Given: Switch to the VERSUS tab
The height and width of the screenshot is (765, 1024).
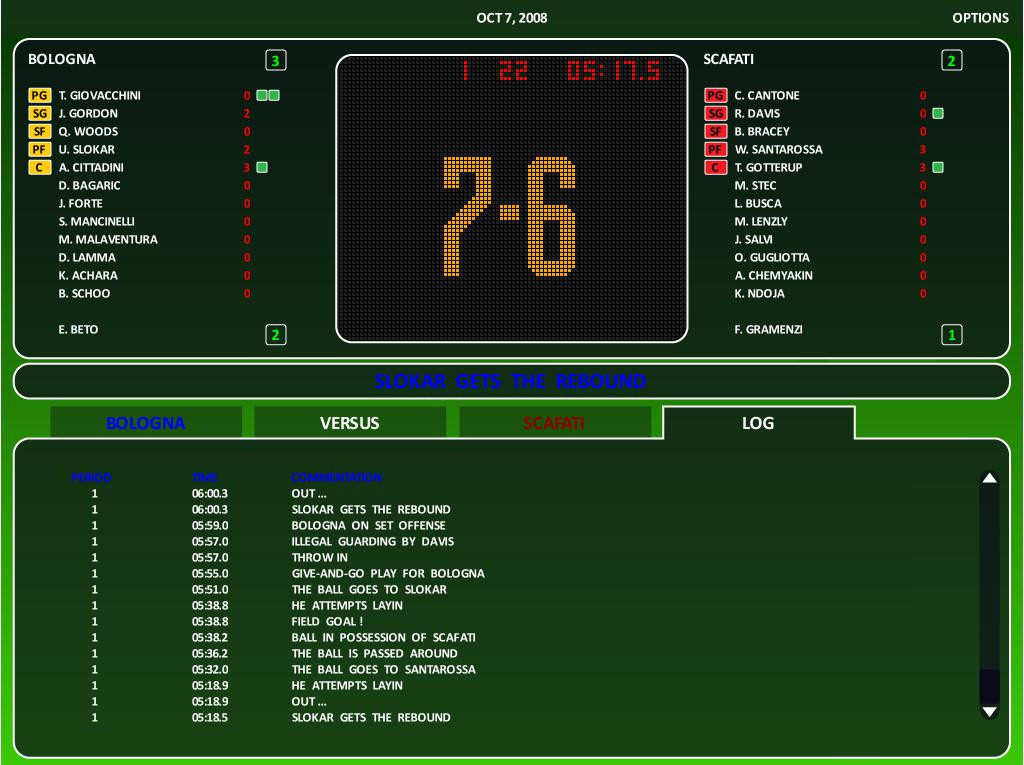Looking at the screenshot, I should (348, 423).
